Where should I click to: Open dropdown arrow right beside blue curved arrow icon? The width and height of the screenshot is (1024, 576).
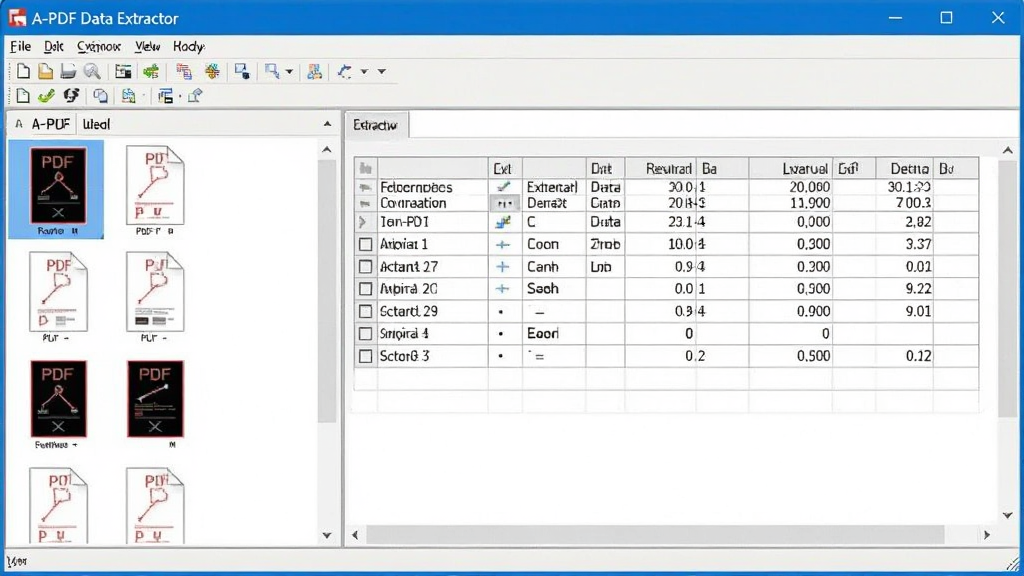click(x=364, y=71)
